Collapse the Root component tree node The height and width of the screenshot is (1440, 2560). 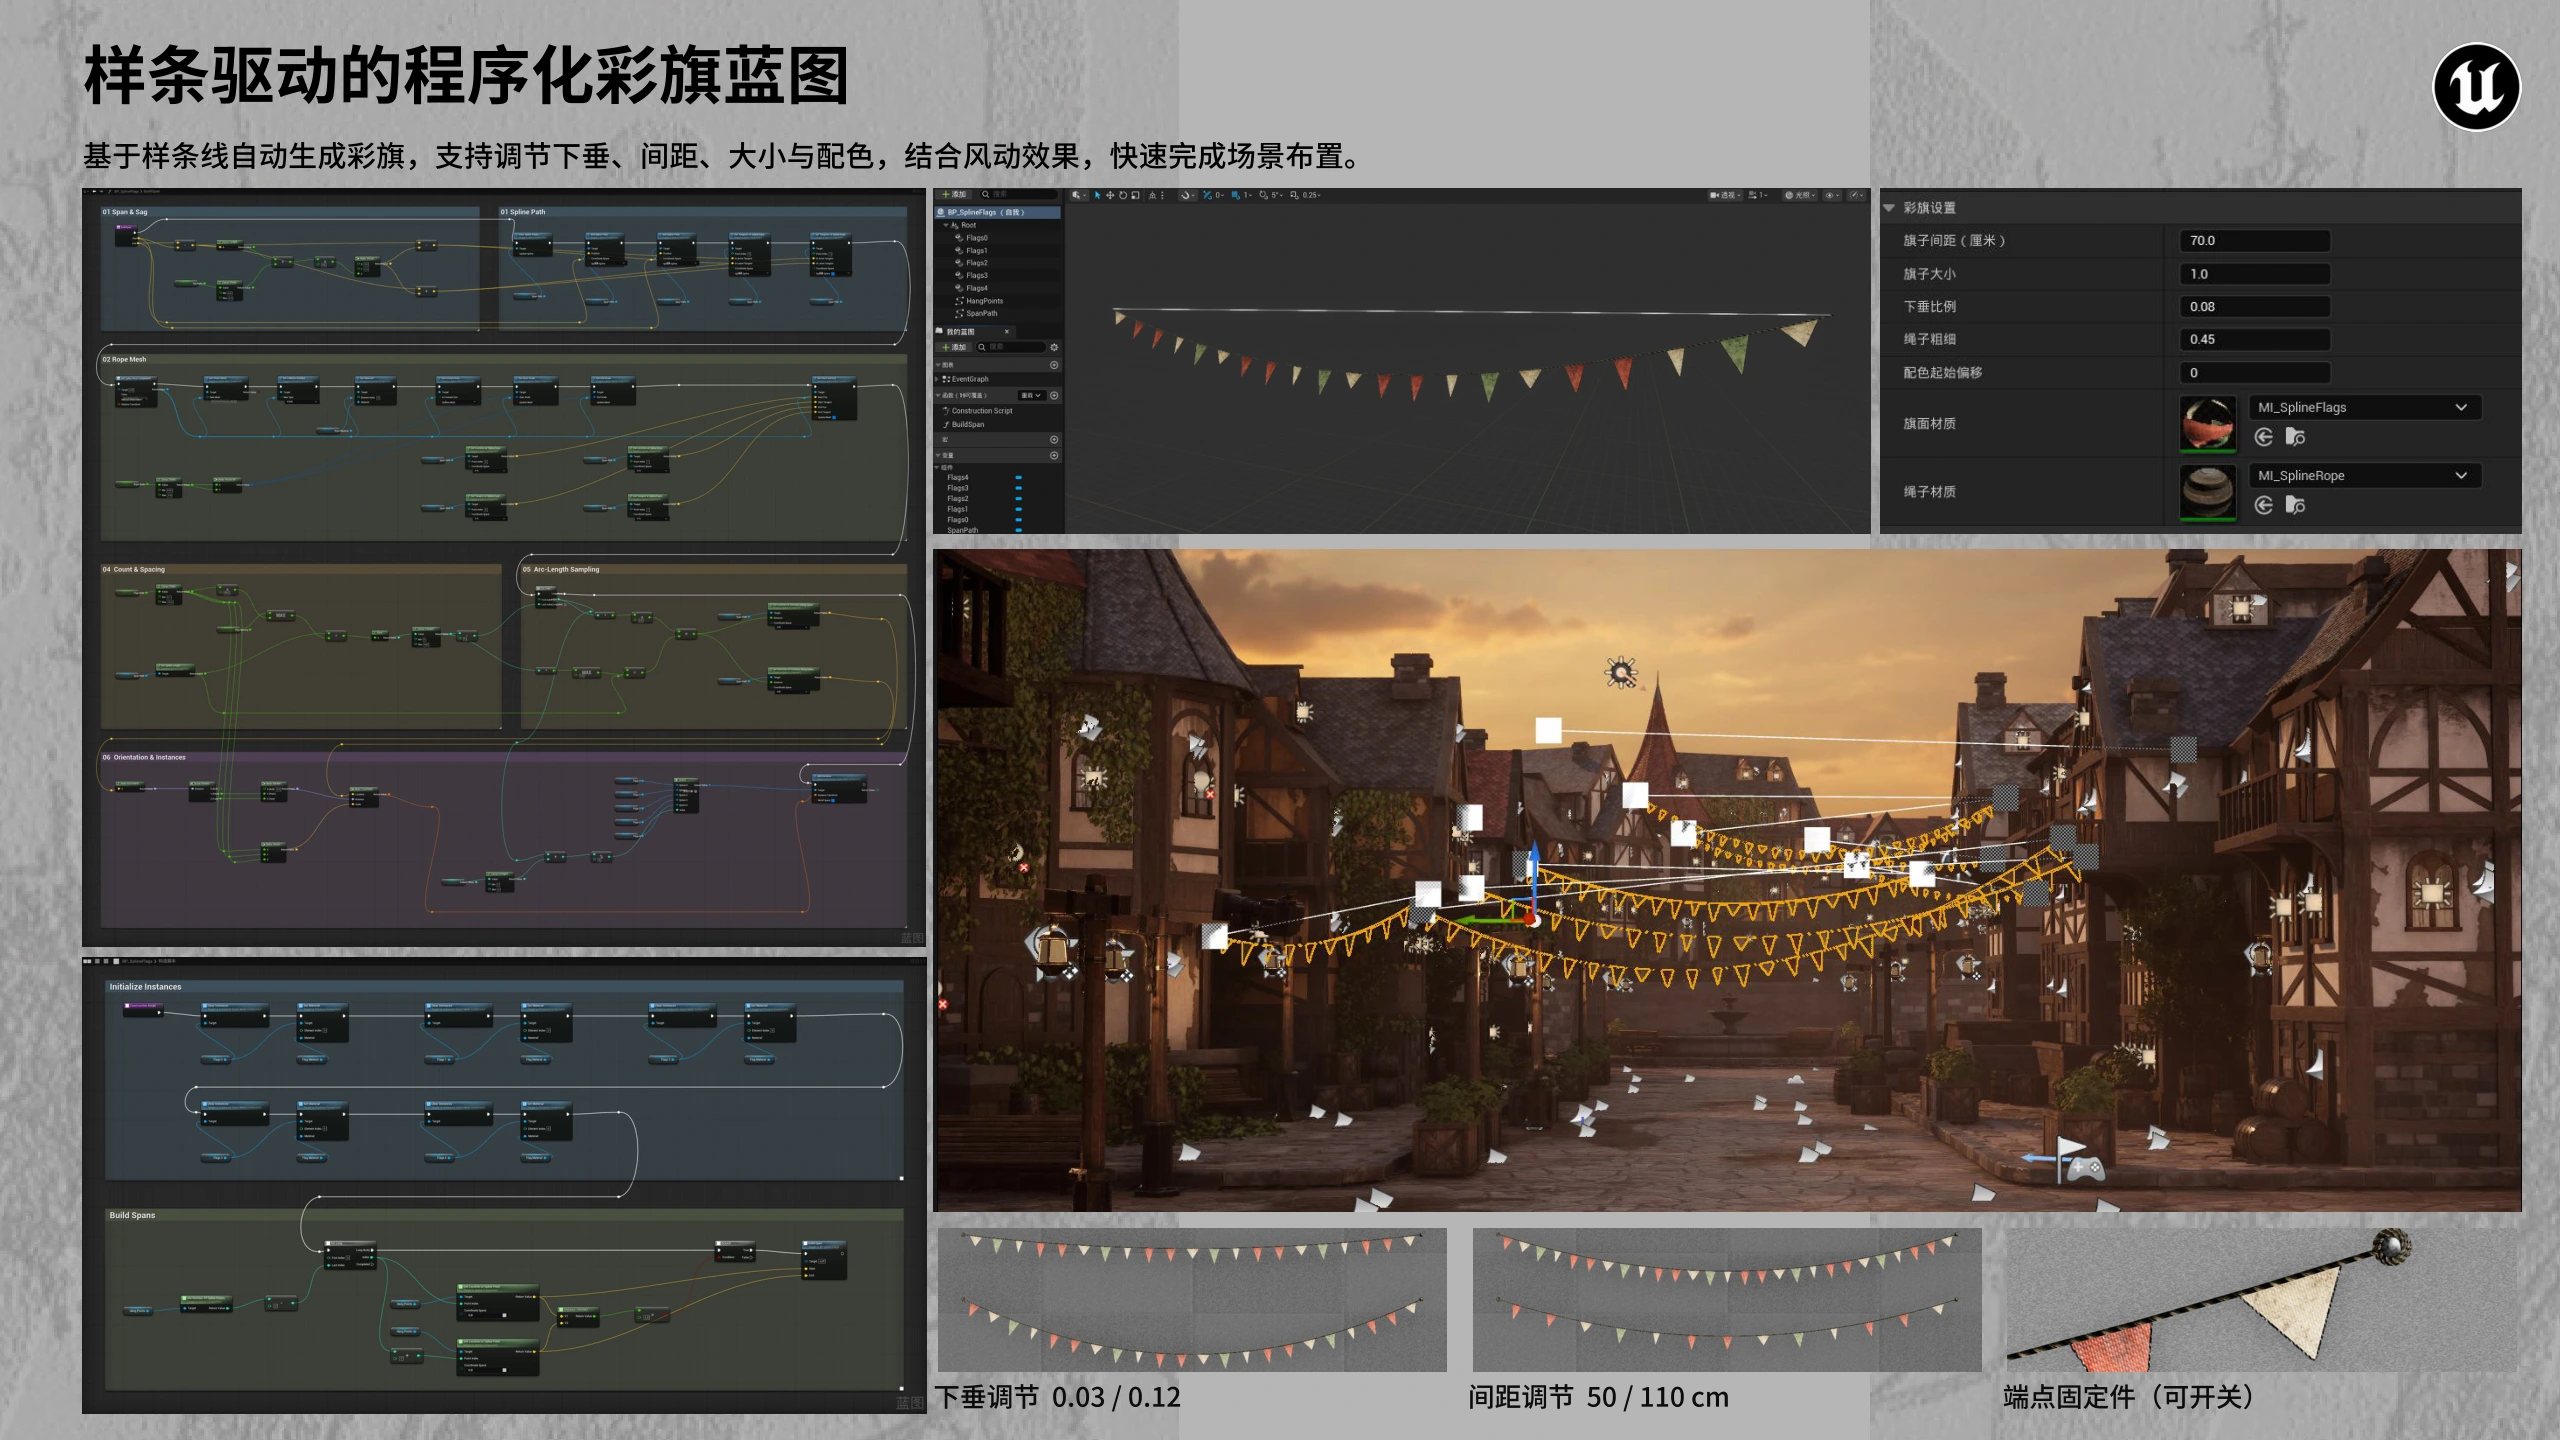coord(946,225)
